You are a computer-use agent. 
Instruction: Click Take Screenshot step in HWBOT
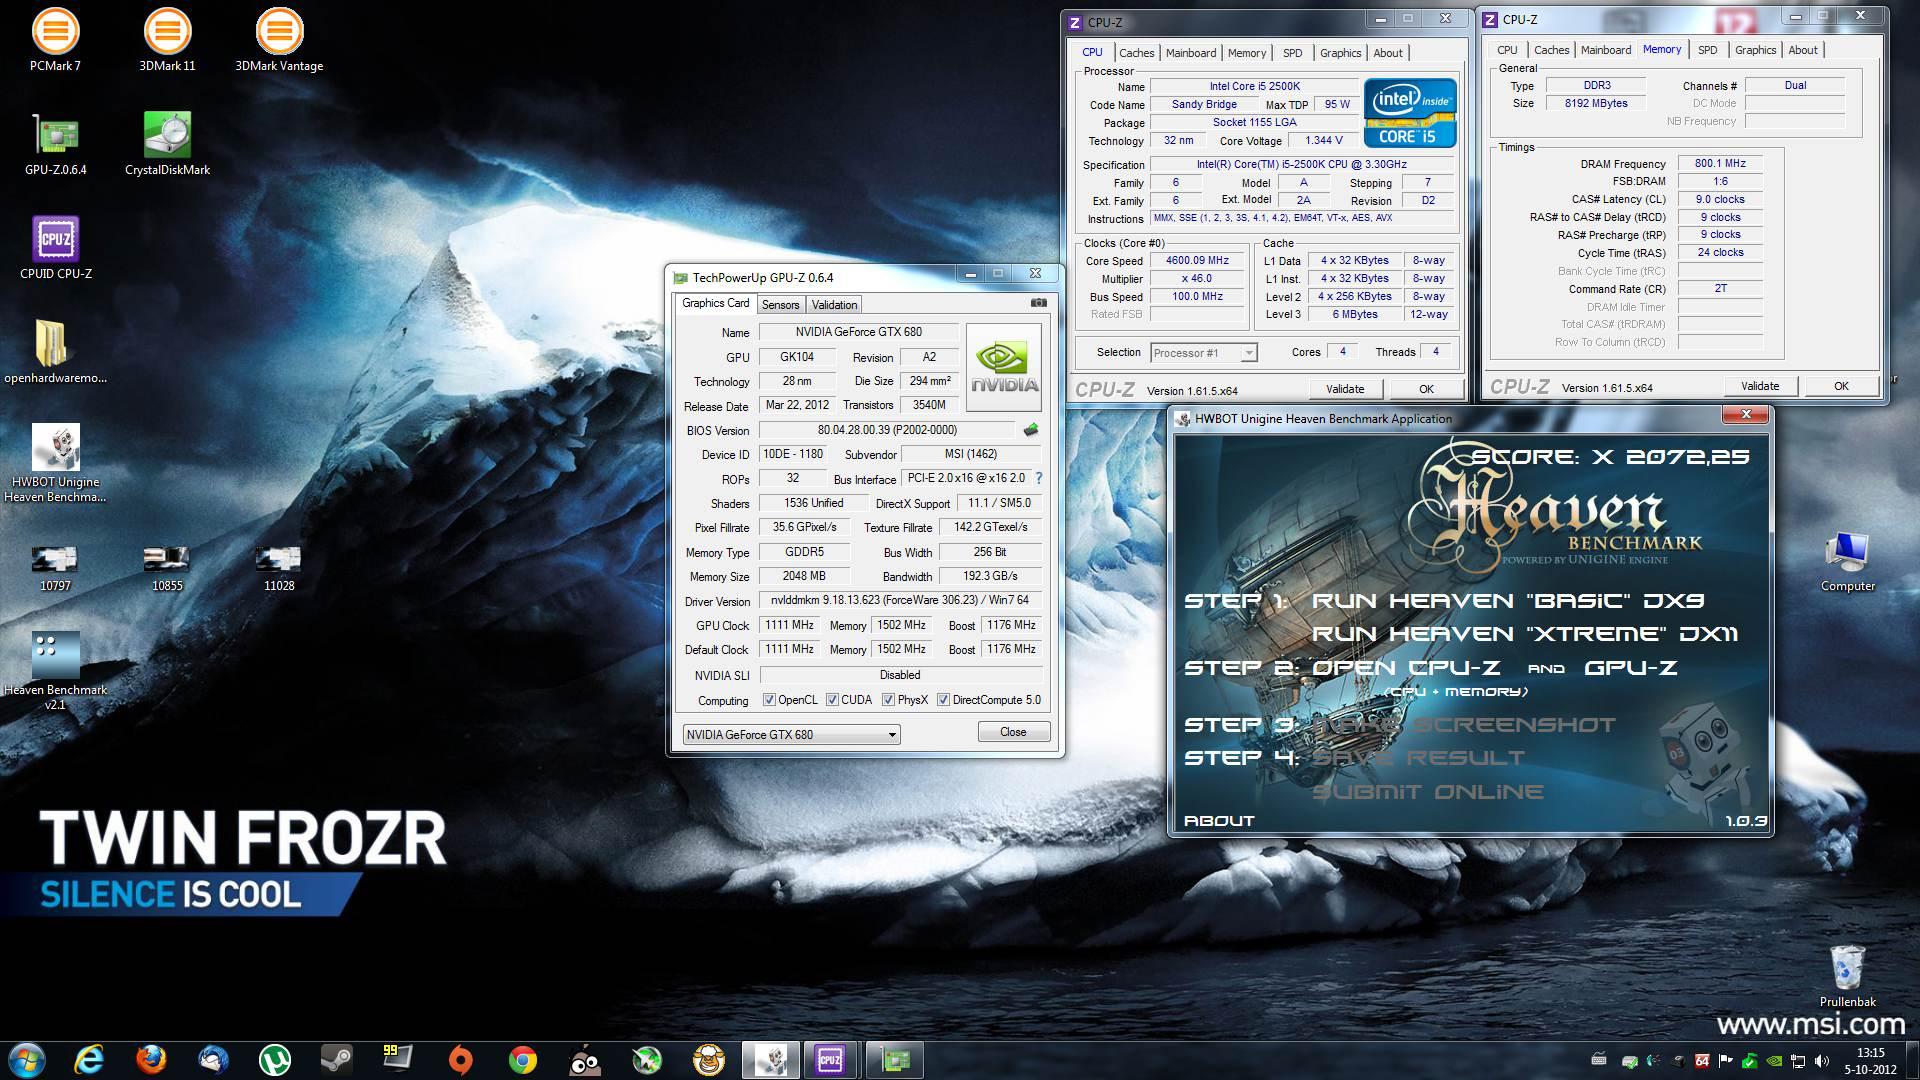tap(1463, 725)
